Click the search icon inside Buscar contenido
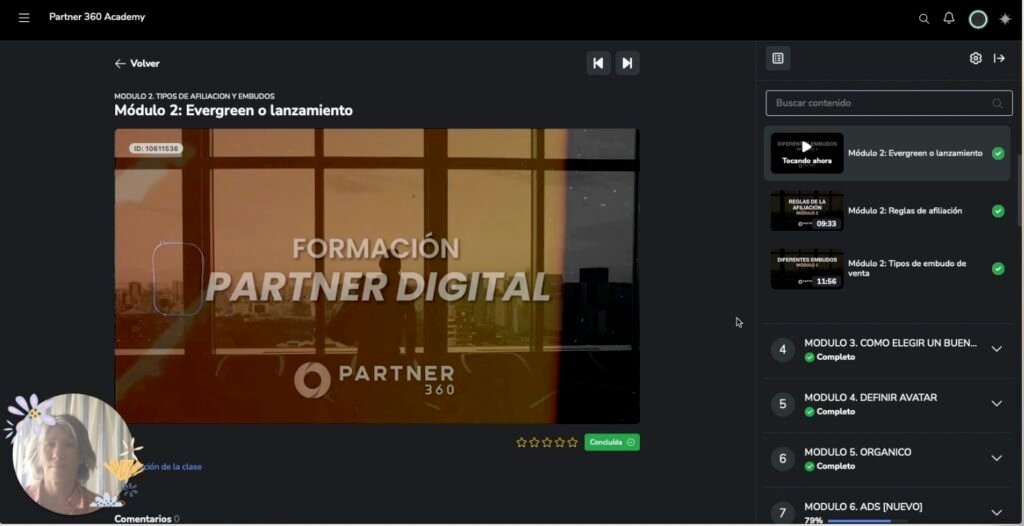The image size is (1024, 526). 997,103
